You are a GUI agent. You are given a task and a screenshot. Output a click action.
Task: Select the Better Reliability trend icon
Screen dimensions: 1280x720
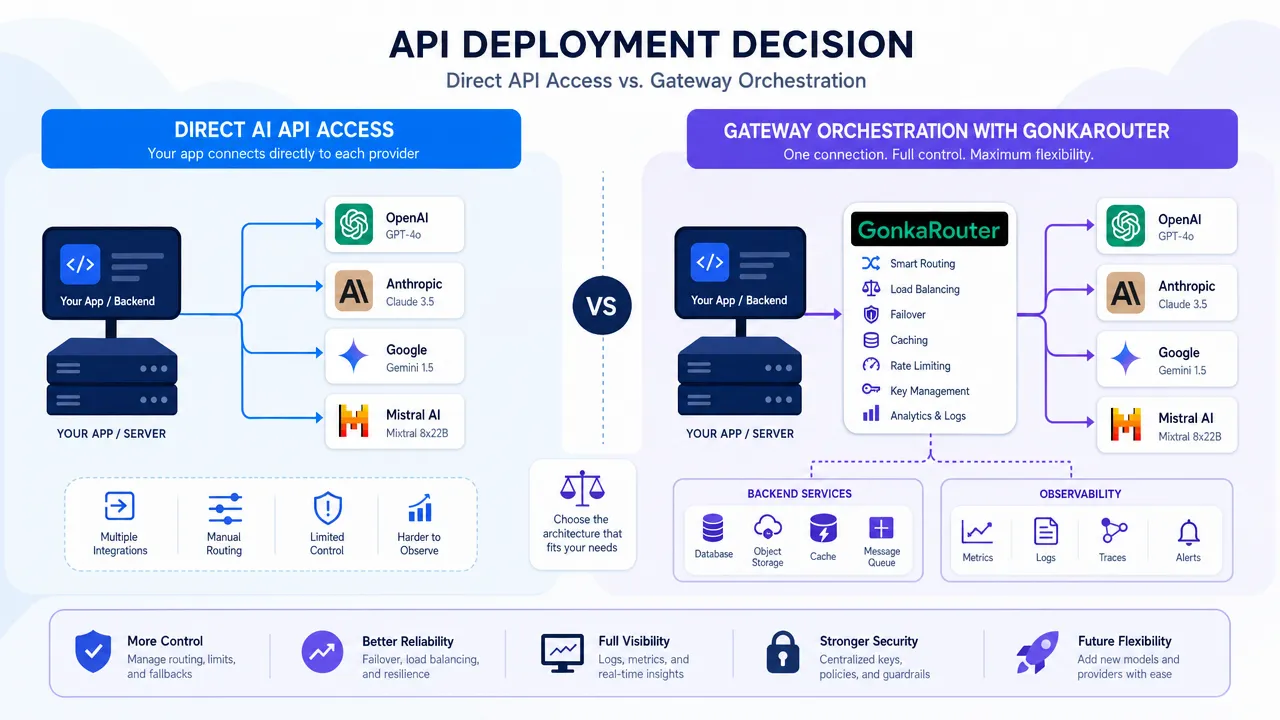(x=322, y=653)
